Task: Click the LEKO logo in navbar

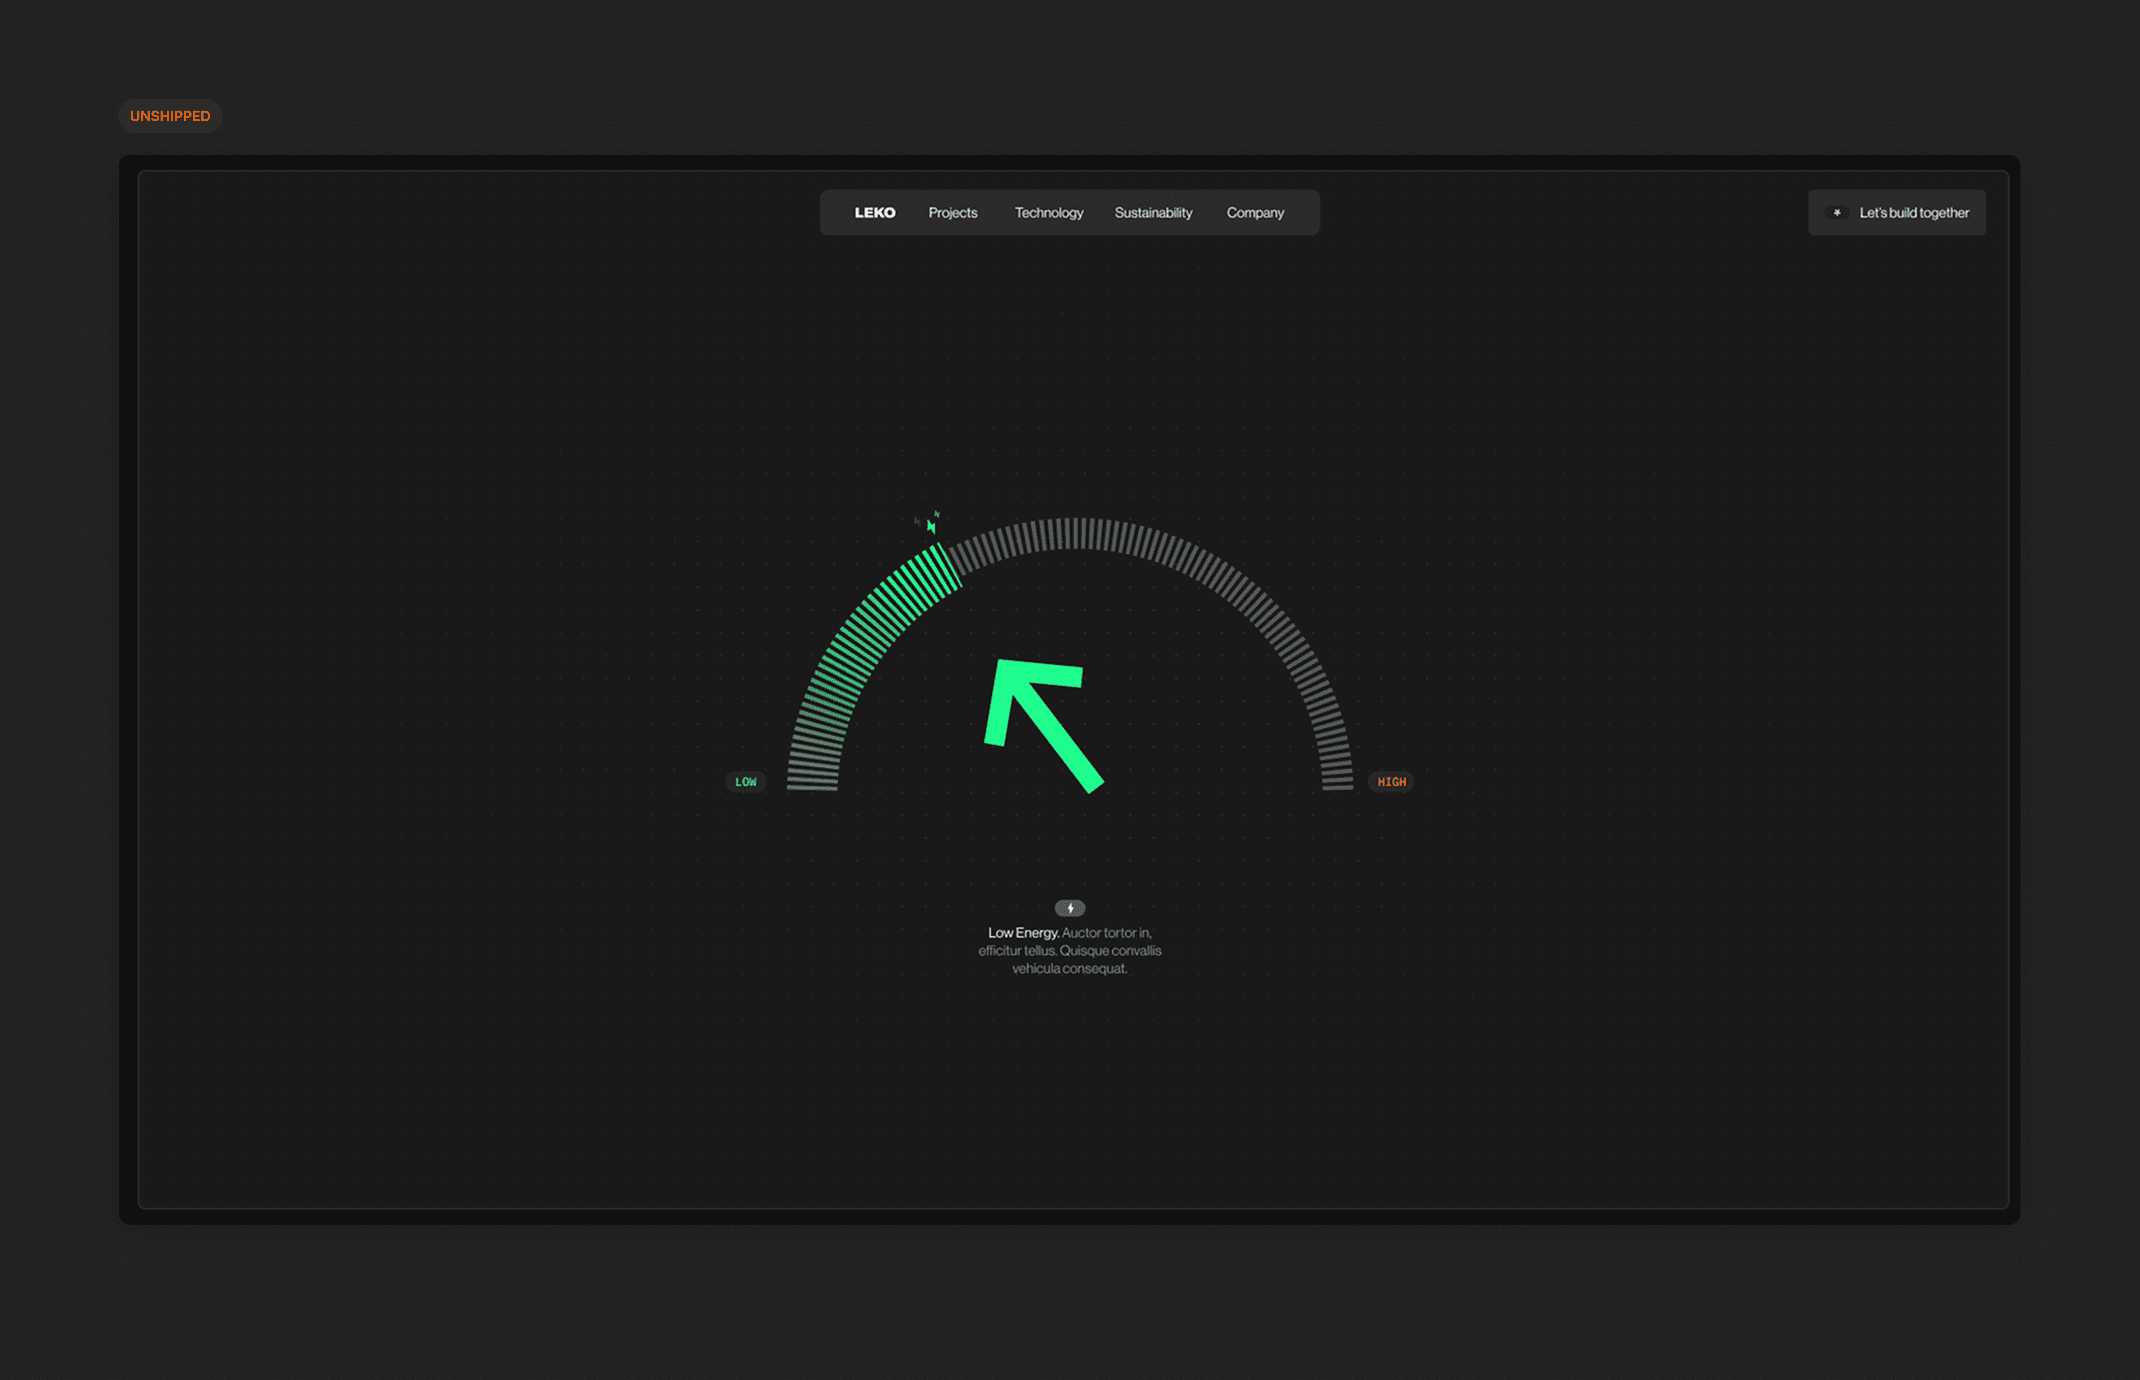Action: click(x=874, y=213)
